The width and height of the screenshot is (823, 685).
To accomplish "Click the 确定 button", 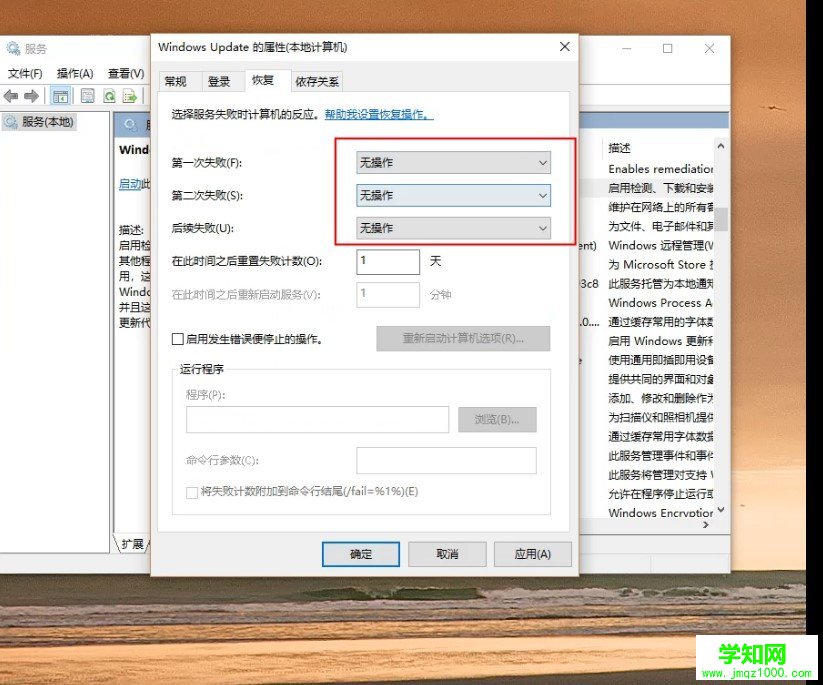I will coord(361,554).
